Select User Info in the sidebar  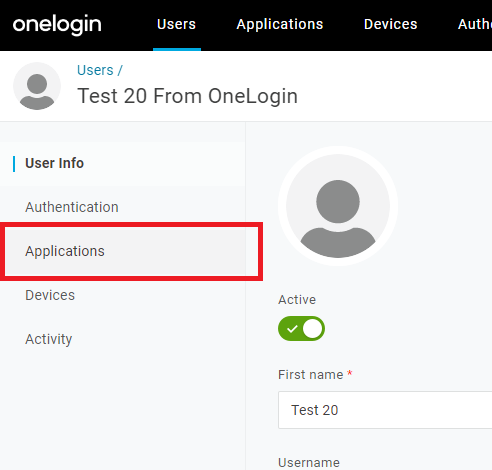pyautogui.click(x=54, y=163)
